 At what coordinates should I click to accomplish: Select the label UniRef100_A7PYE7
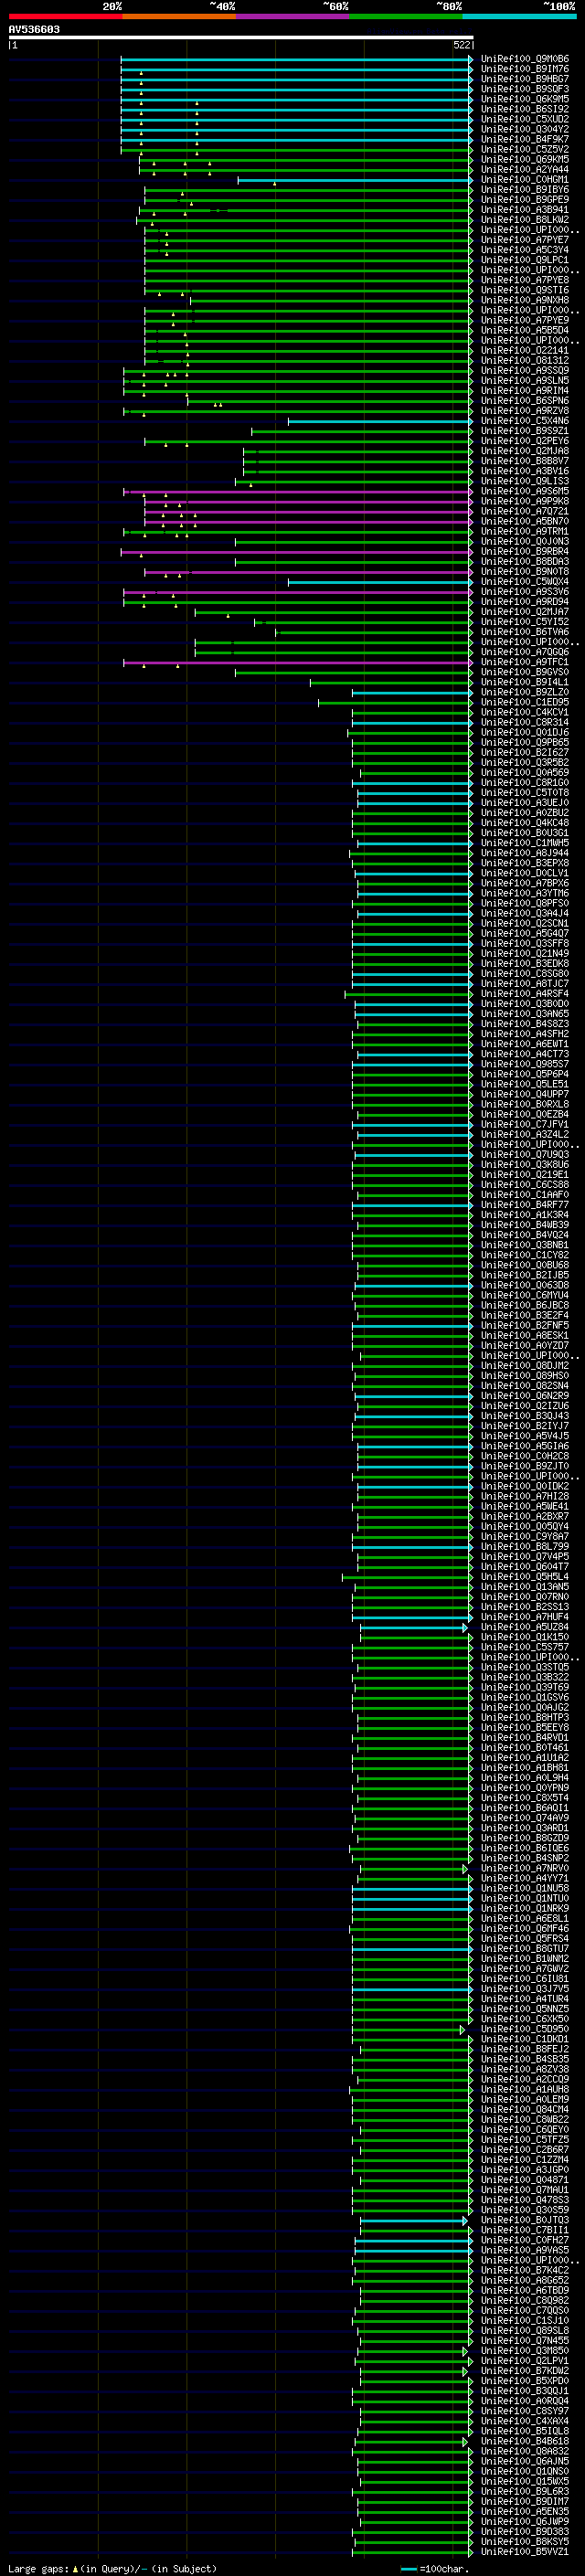point(525,240)
